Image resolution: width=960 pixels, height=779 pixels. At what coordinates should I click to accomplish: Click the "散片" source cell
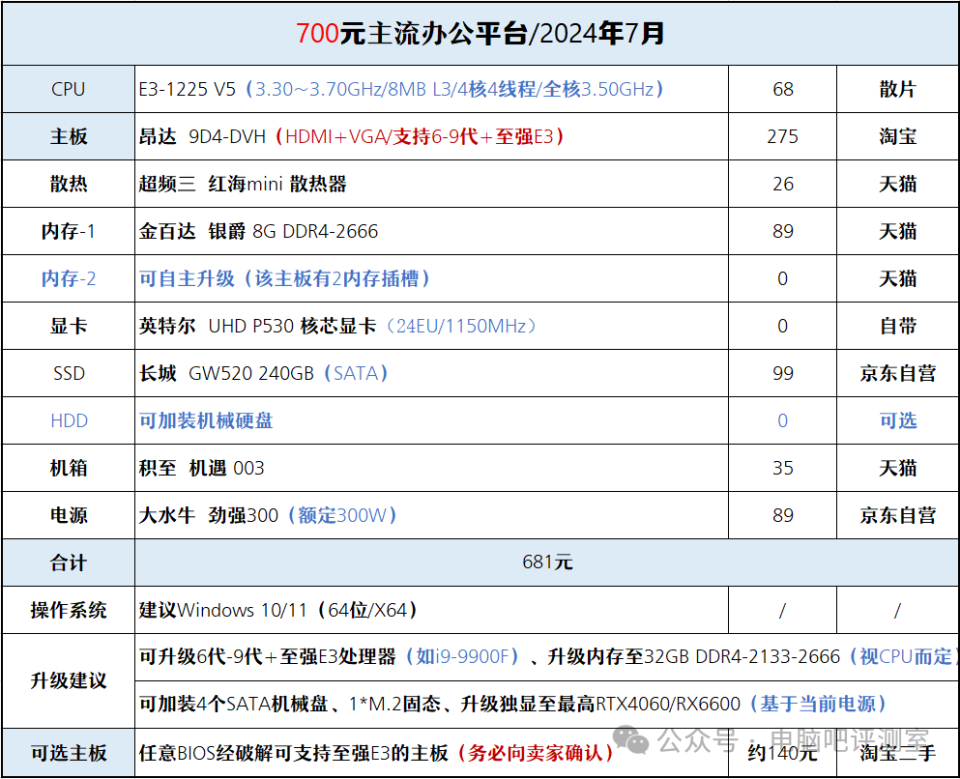[x=898, y=89]
